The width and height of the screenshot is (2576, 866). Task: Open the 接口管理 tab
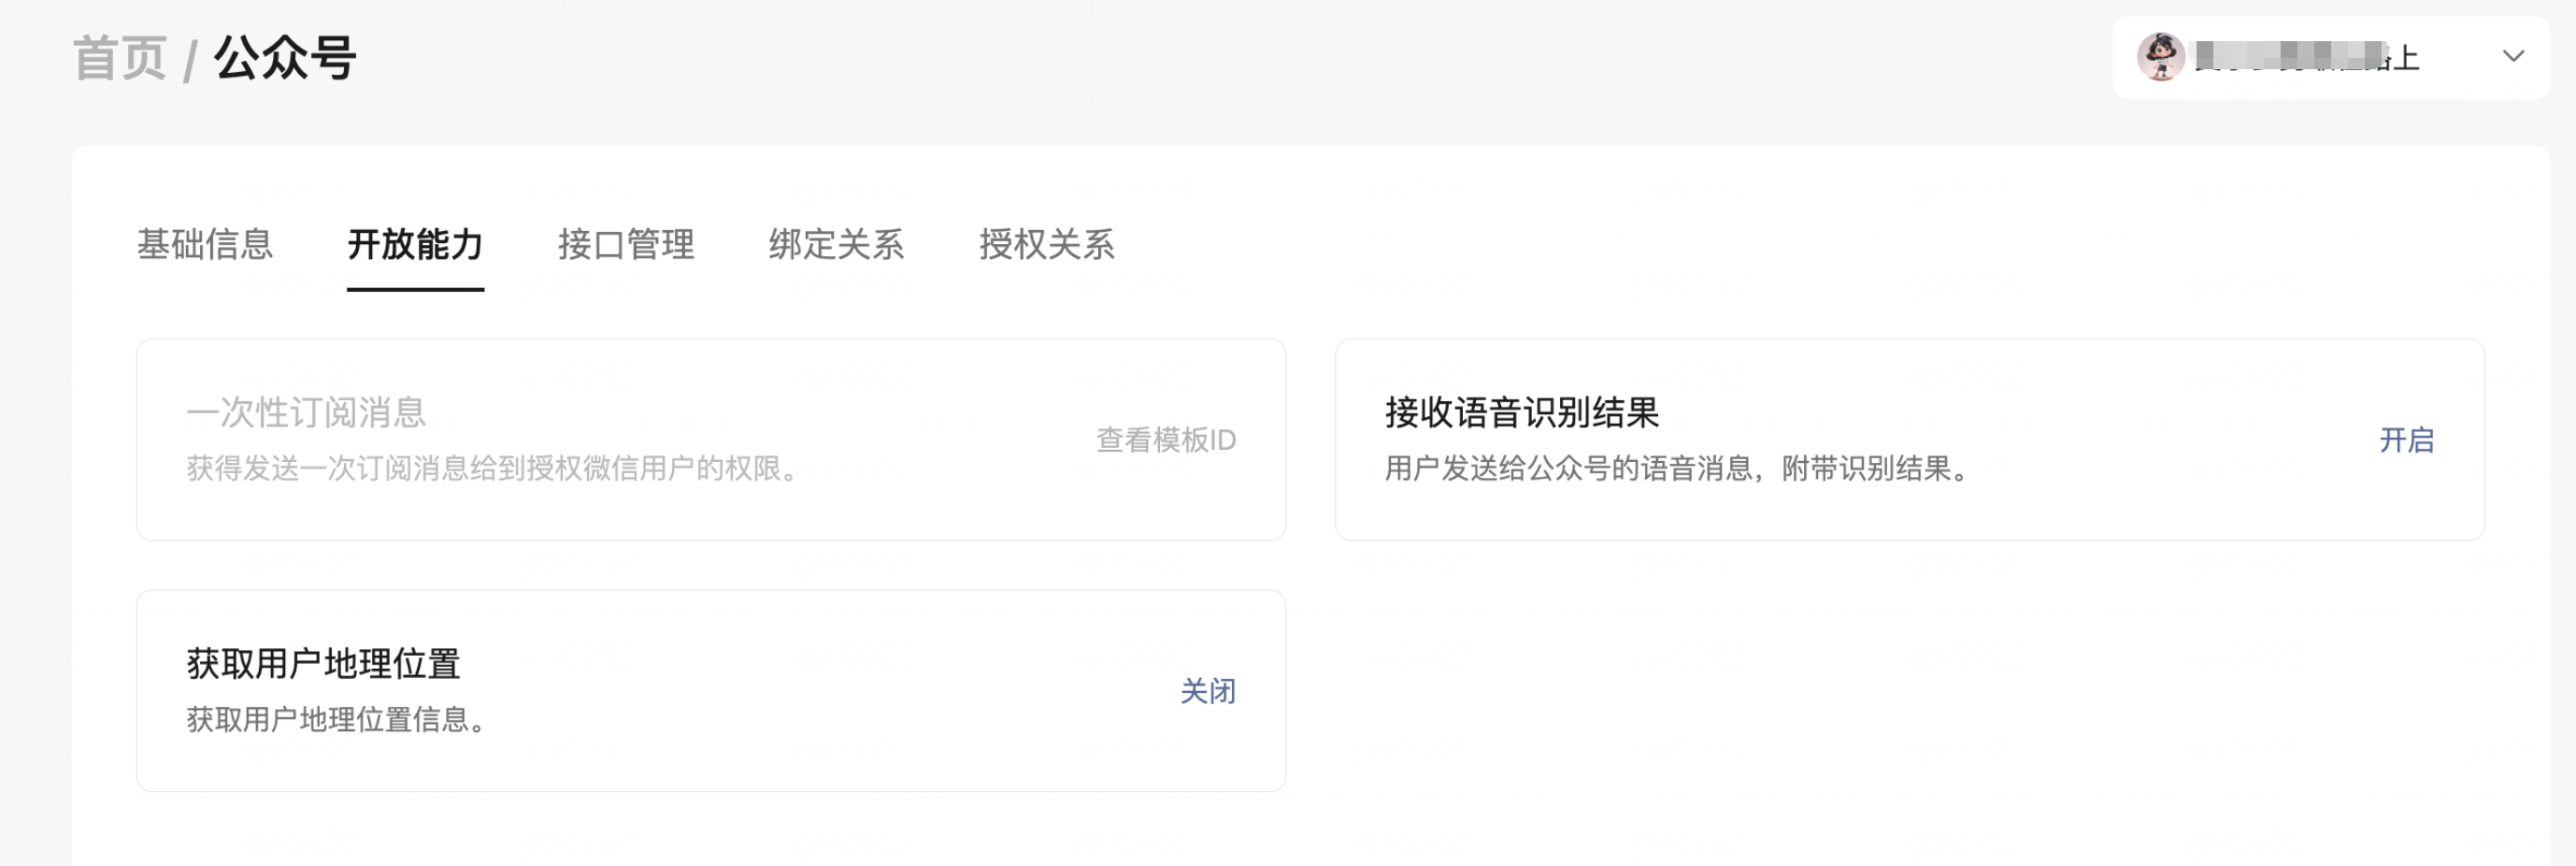pyautogui.click(x=626, y=245)
